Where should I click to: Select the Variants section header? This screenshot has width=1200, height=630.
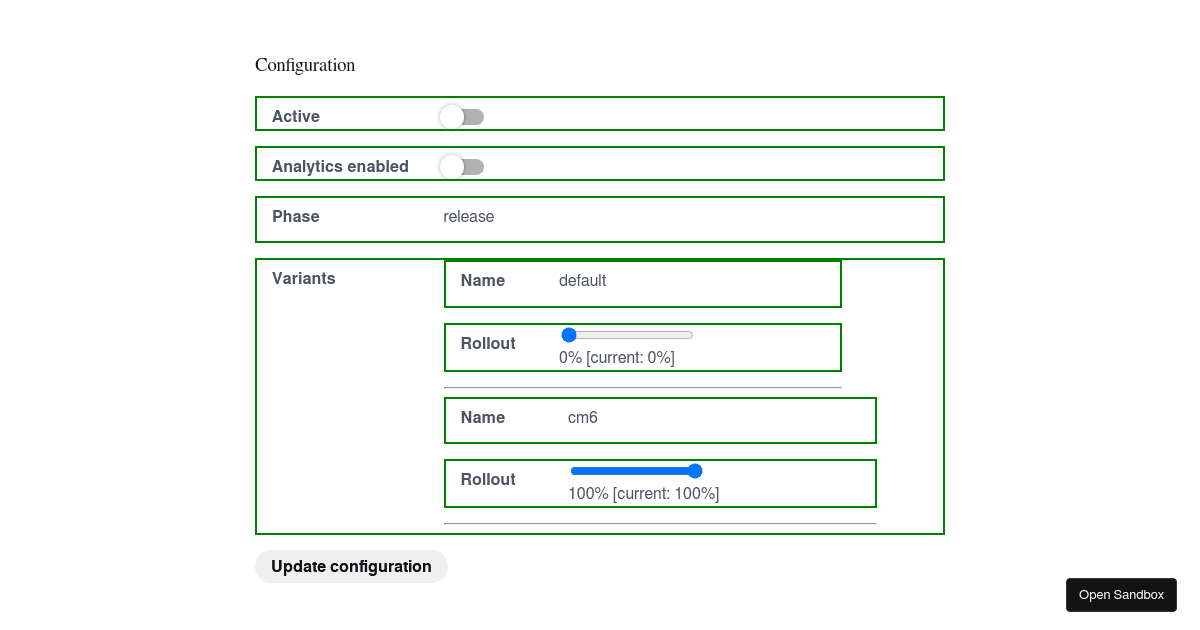point(303,278)
